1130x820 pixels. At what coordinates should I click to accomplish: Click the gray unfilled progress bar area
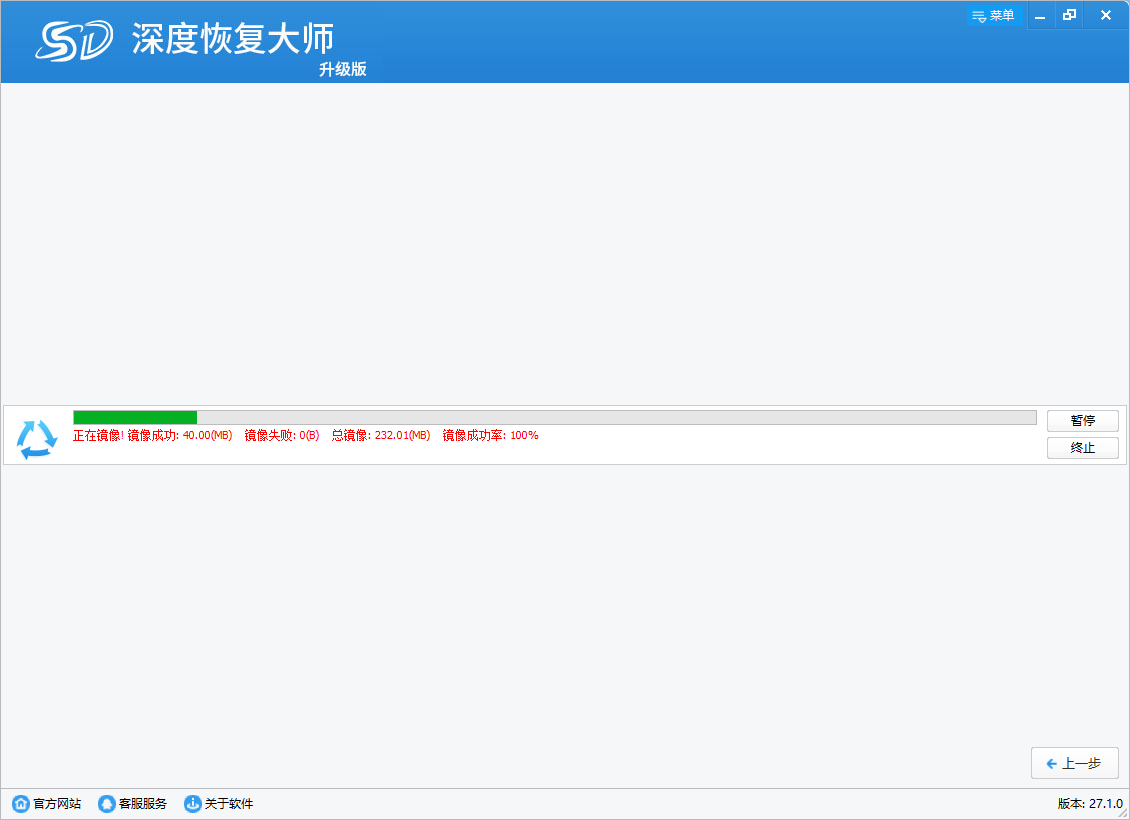click(615, 417)
